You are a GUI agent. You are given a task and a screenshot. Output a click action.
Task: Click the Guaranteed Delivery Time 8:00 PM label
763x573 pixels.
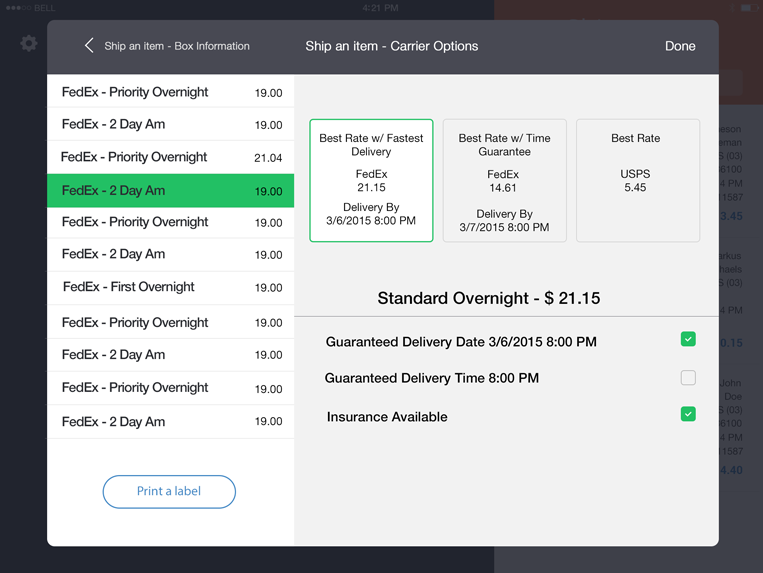coord(432,378)
